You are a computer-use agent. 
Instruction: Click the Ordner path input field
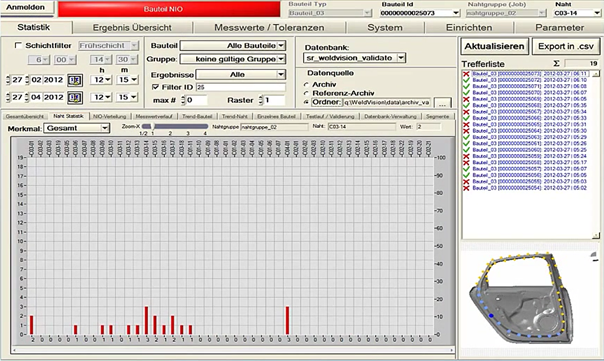click(386, 102)
